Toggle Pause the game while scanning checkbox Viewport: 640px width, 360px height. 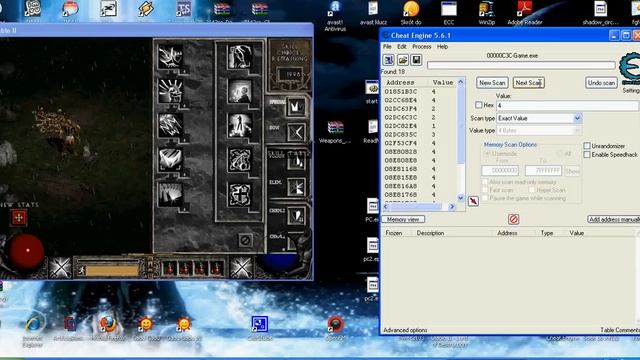click(x=485, y=198)
